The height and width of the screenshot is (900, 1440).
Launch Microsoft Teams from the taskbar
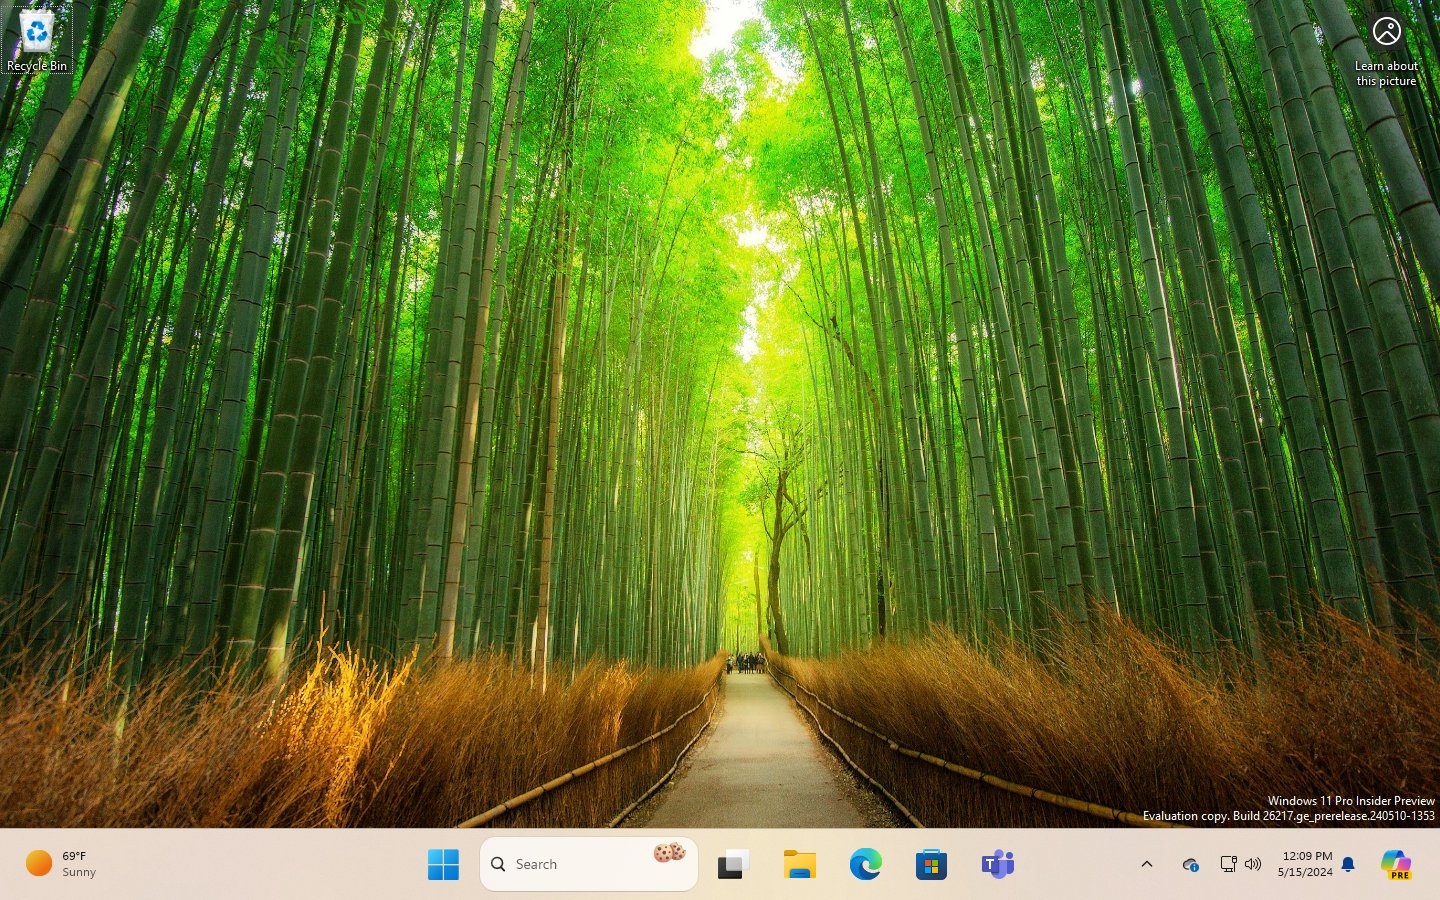point(997,864)
